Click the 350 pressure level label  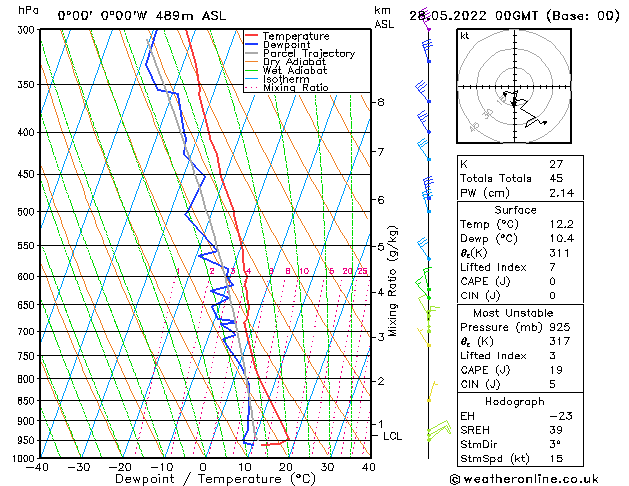pos(28,85)
